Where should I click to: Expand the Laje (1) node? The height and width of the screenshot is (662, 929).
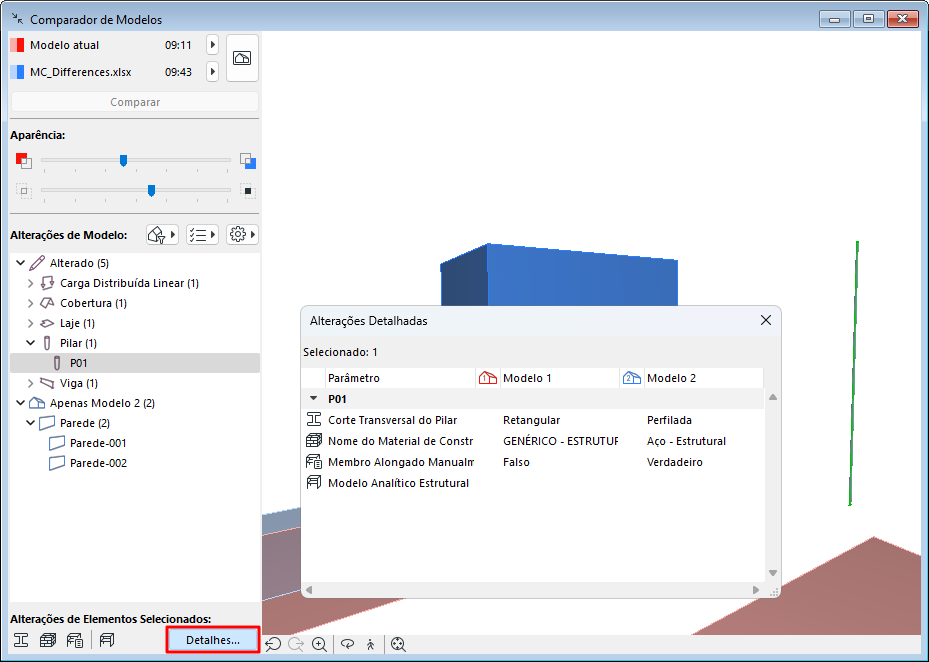[x=30, y=324]
